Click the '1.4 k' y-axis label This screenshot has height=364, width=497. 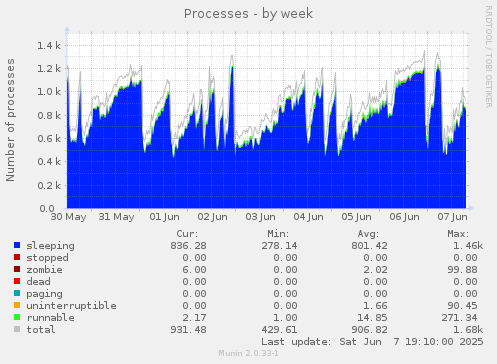49,46
